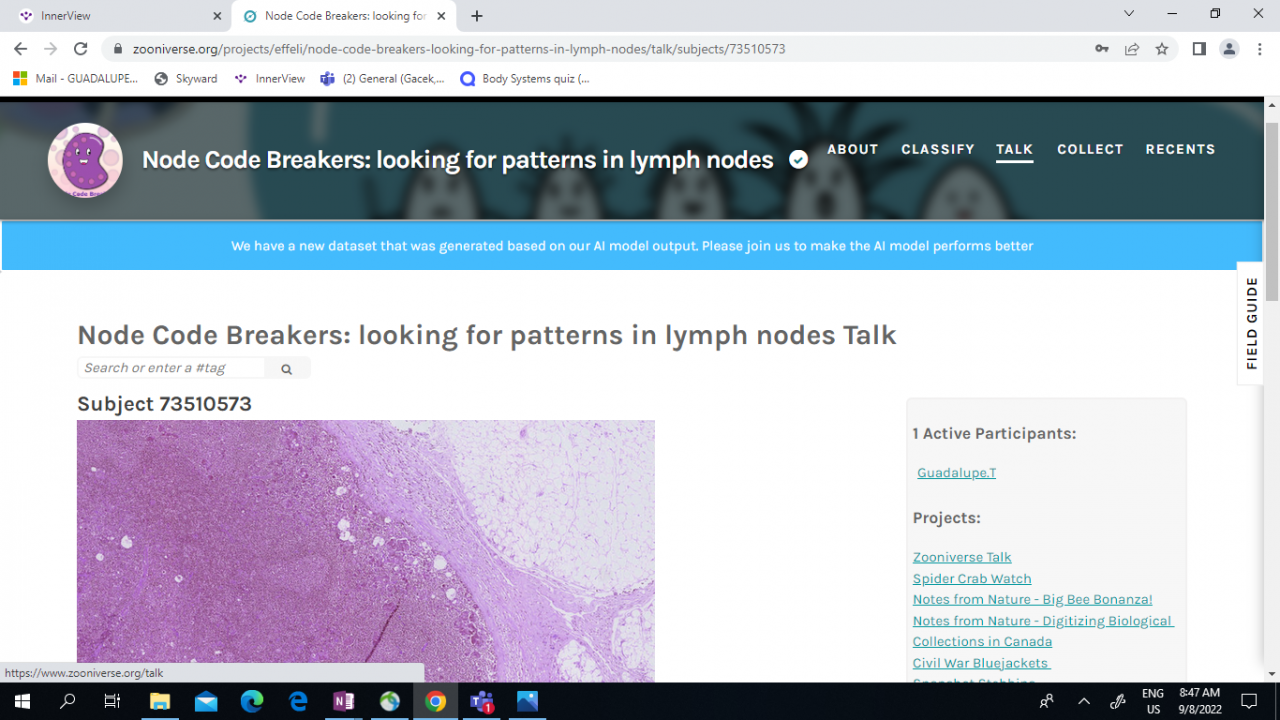
Task: Open Microsoft Edge from taskbar
Action: 252,701
